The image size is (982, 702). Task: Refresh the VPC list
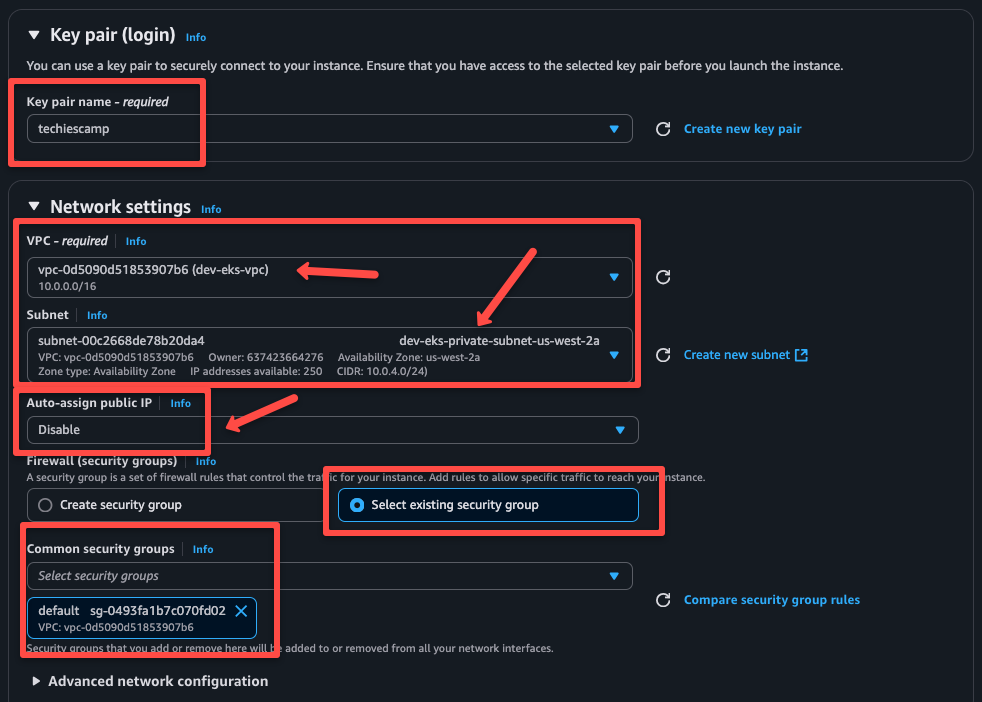click(663, 278)
